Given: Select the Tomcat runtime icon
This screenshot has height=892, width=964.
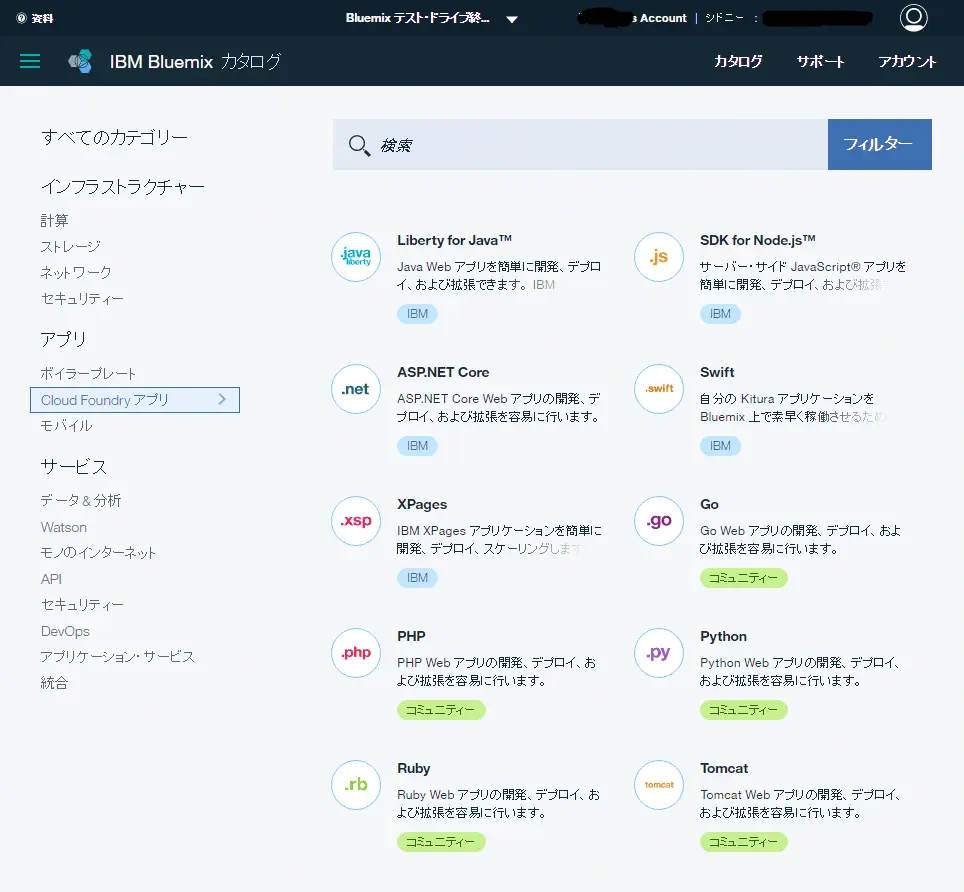Looking at the screenshot, I should pos(659,785).
